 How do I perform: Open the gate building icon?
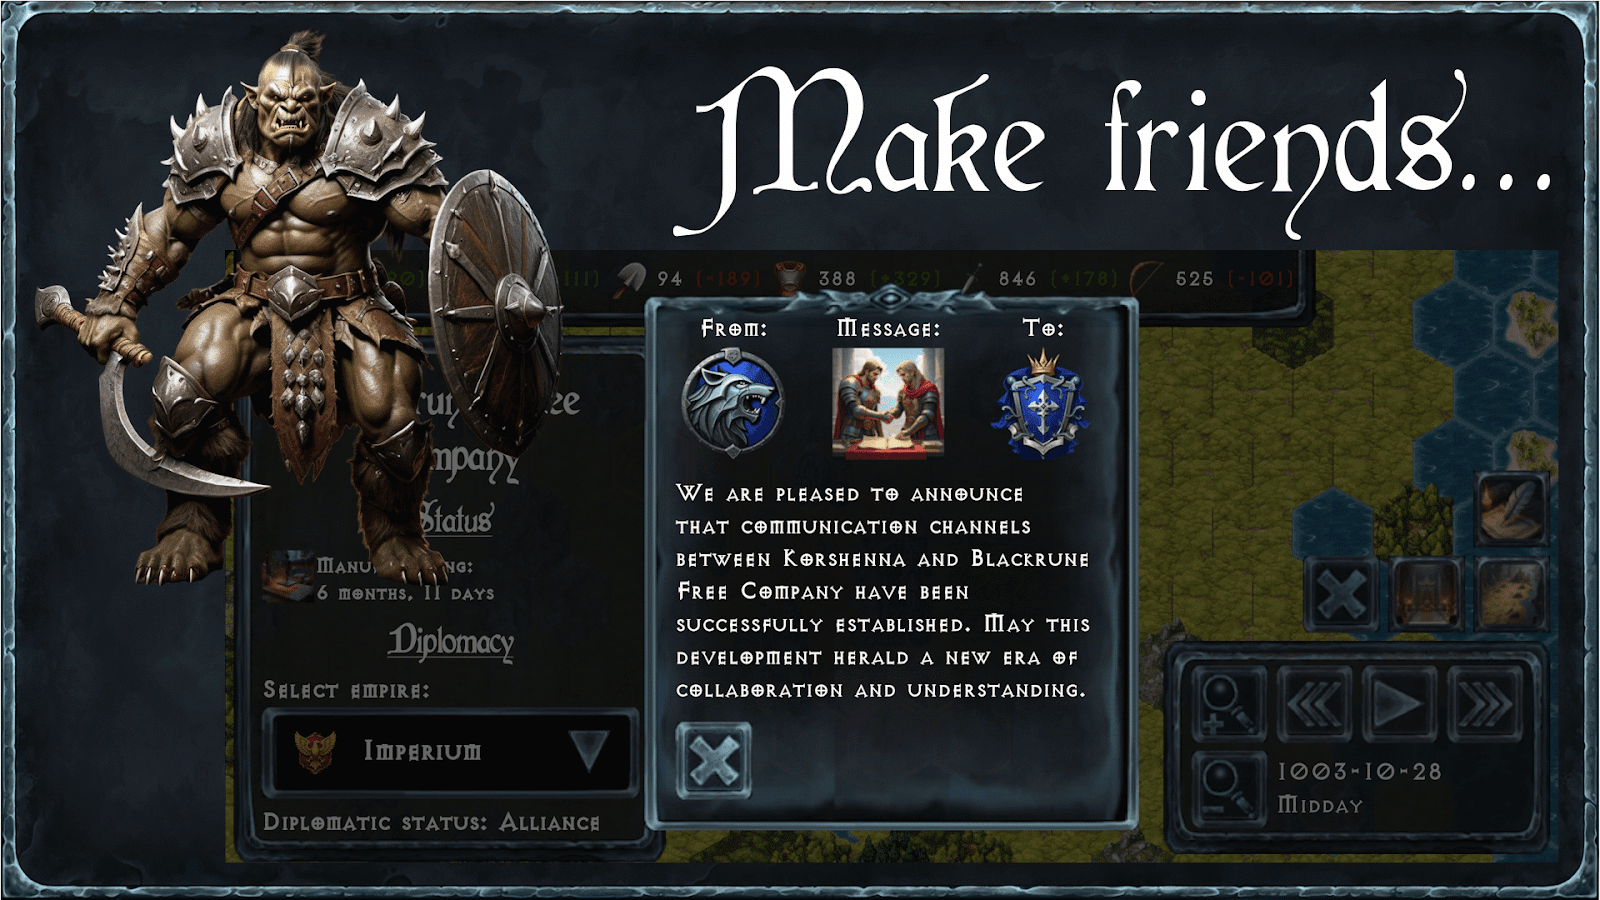1427,595
